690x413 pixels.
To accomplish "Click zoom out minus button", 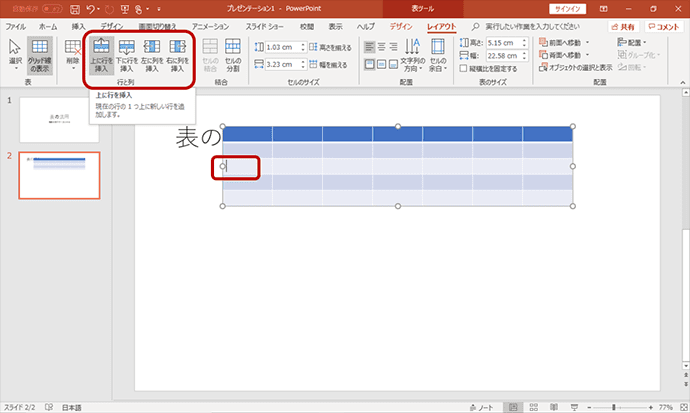I will pyautogui.click(x=589, y=408).
